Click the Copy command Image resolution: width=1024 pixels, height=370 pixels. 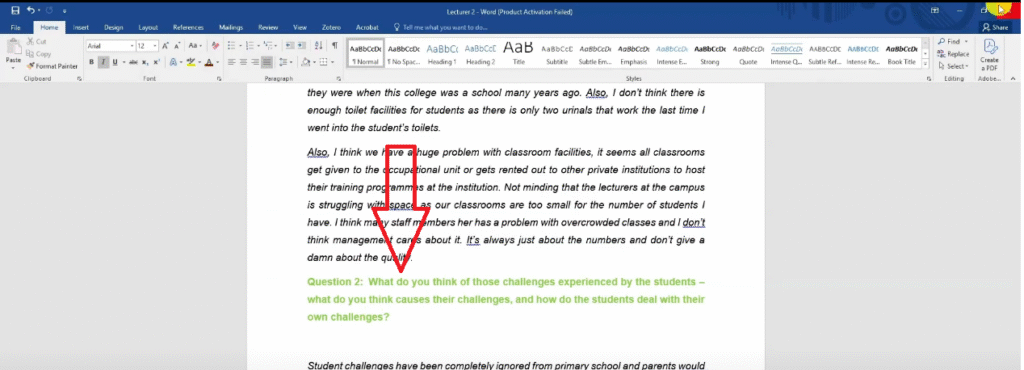(x=39, y=54)
